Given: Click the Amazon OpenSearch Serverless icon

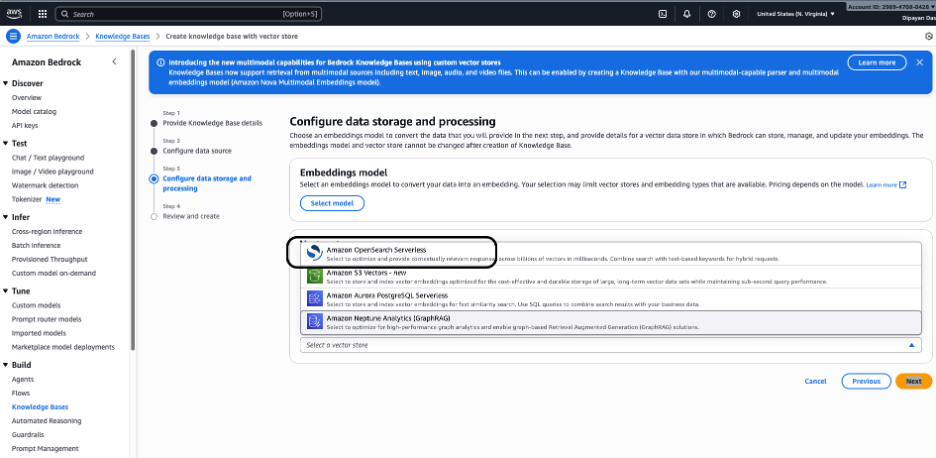Looking at the screenshot, I should (x=315, y=253).
